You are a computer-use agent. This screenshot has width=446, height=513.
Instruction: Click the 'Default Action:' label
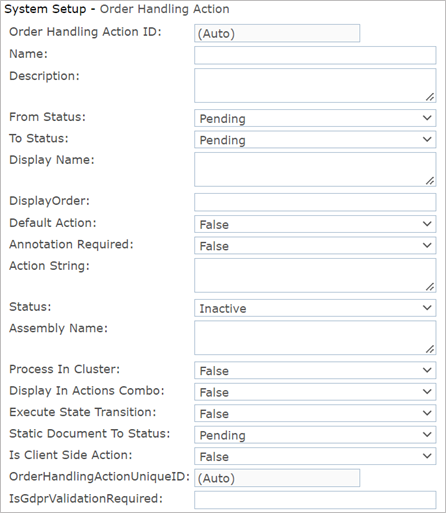(x=53, y=223)
